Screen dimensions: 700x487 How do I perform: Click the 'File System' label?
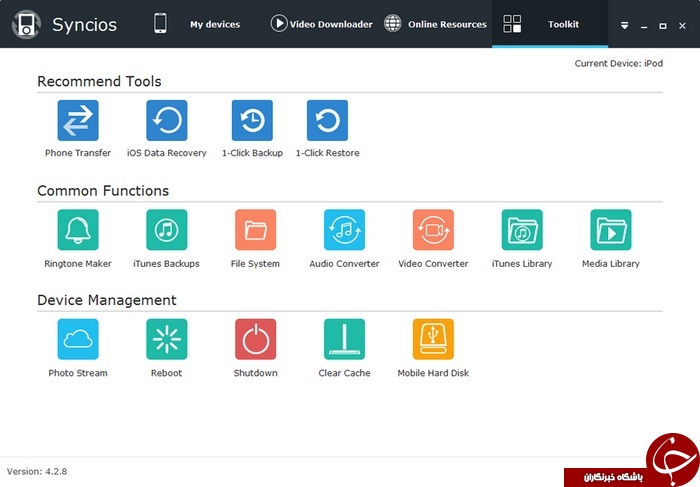(255, 263)
